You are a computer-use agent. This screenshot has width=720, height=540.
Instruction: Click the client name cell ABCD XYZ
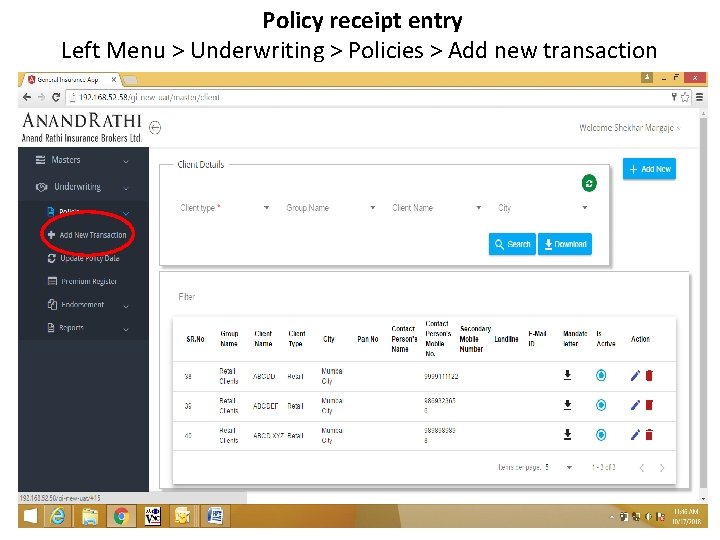tap(268, 435)
